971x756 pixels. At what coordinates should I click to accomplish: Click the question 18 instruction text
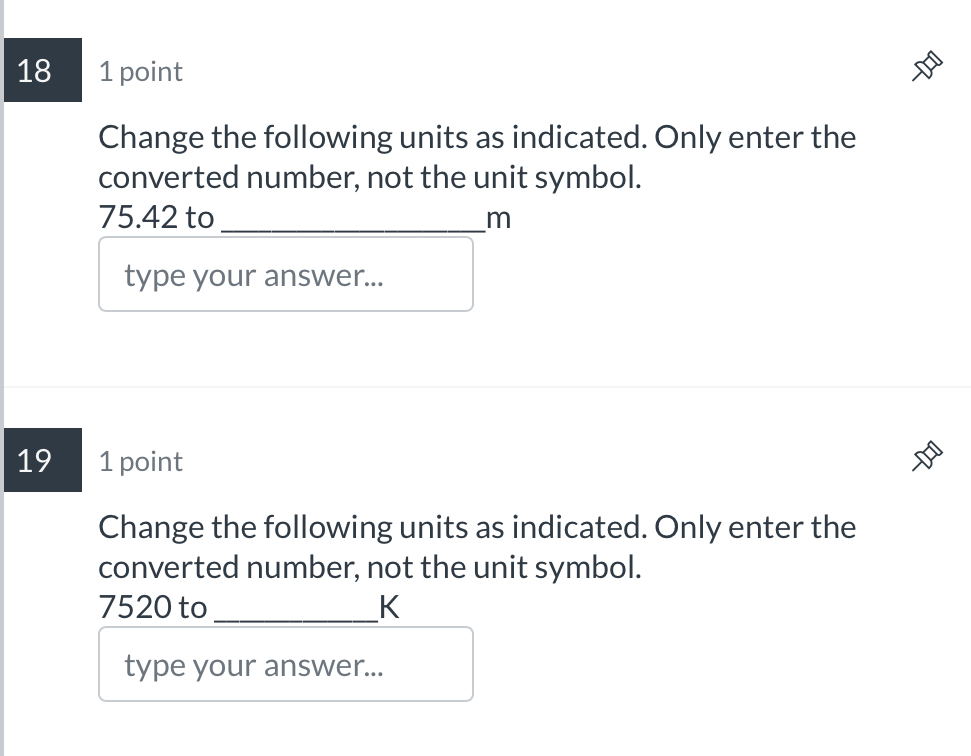(x=477, y=157)
